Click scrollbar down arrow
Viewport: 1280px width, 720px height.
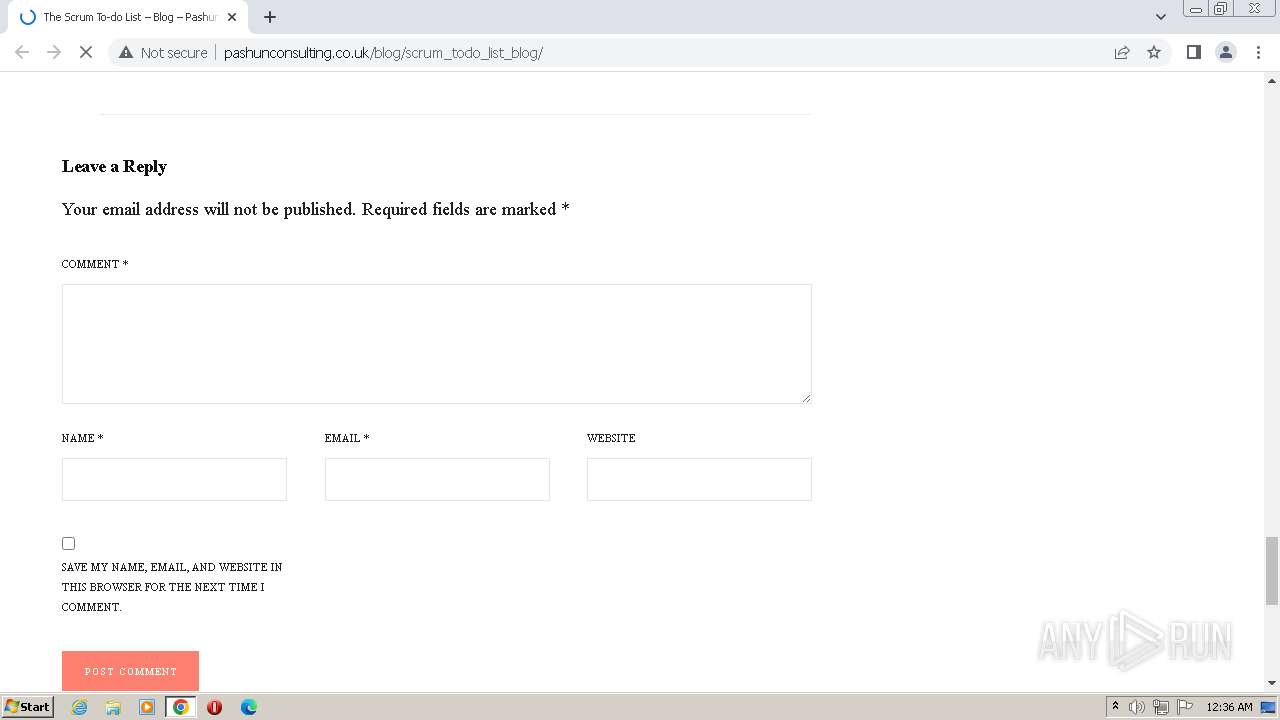coord(1271,683)
